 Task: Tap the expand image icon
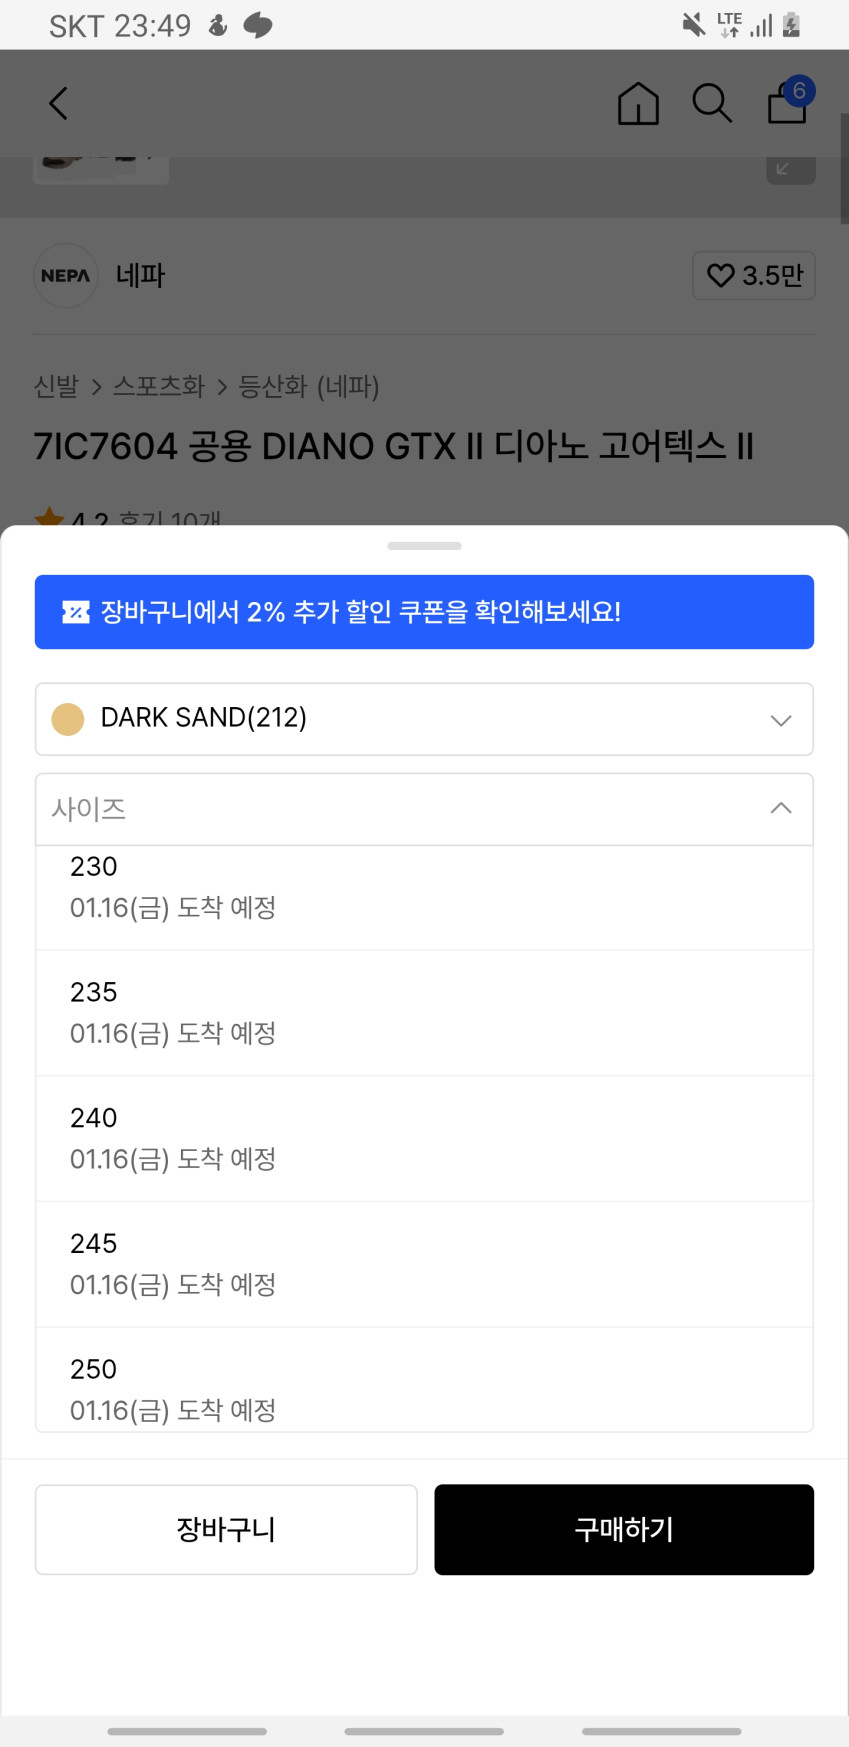pos(790,169)
